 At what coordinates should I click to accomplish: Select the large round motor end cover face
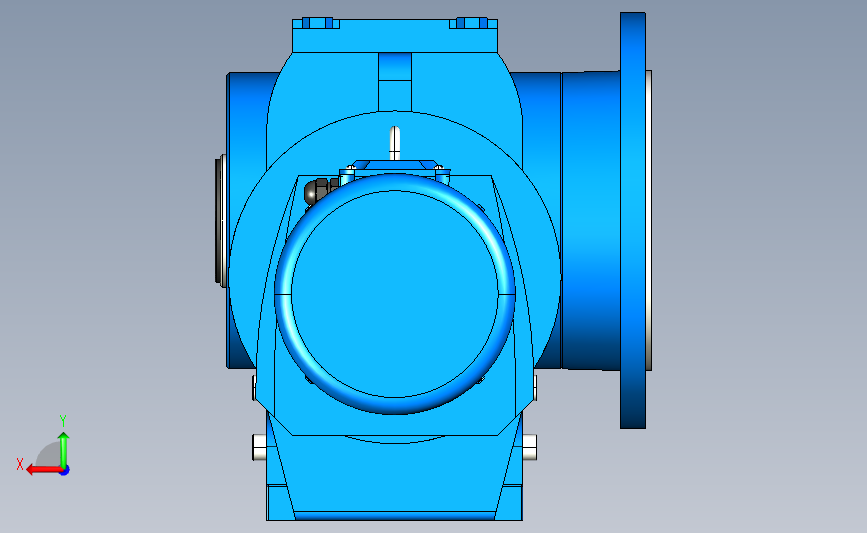[x=395, y=294]
